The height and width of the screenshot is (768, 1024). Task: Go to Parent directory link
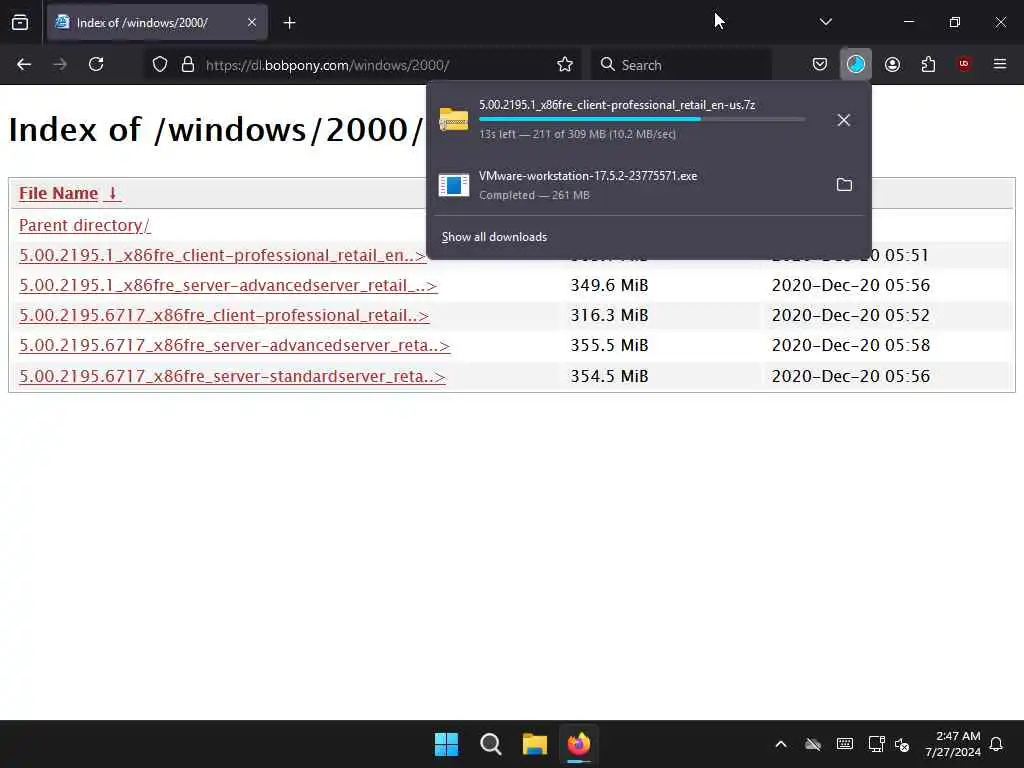(84, 225)
